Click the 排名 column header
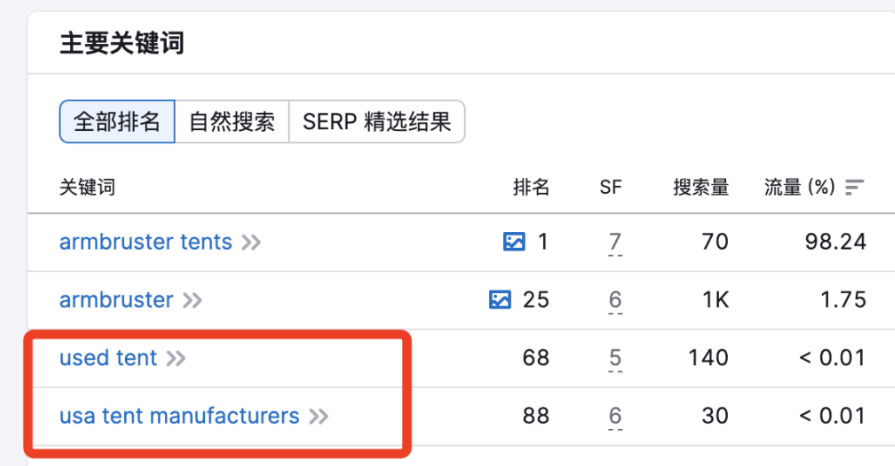 [x=531, y=187]
